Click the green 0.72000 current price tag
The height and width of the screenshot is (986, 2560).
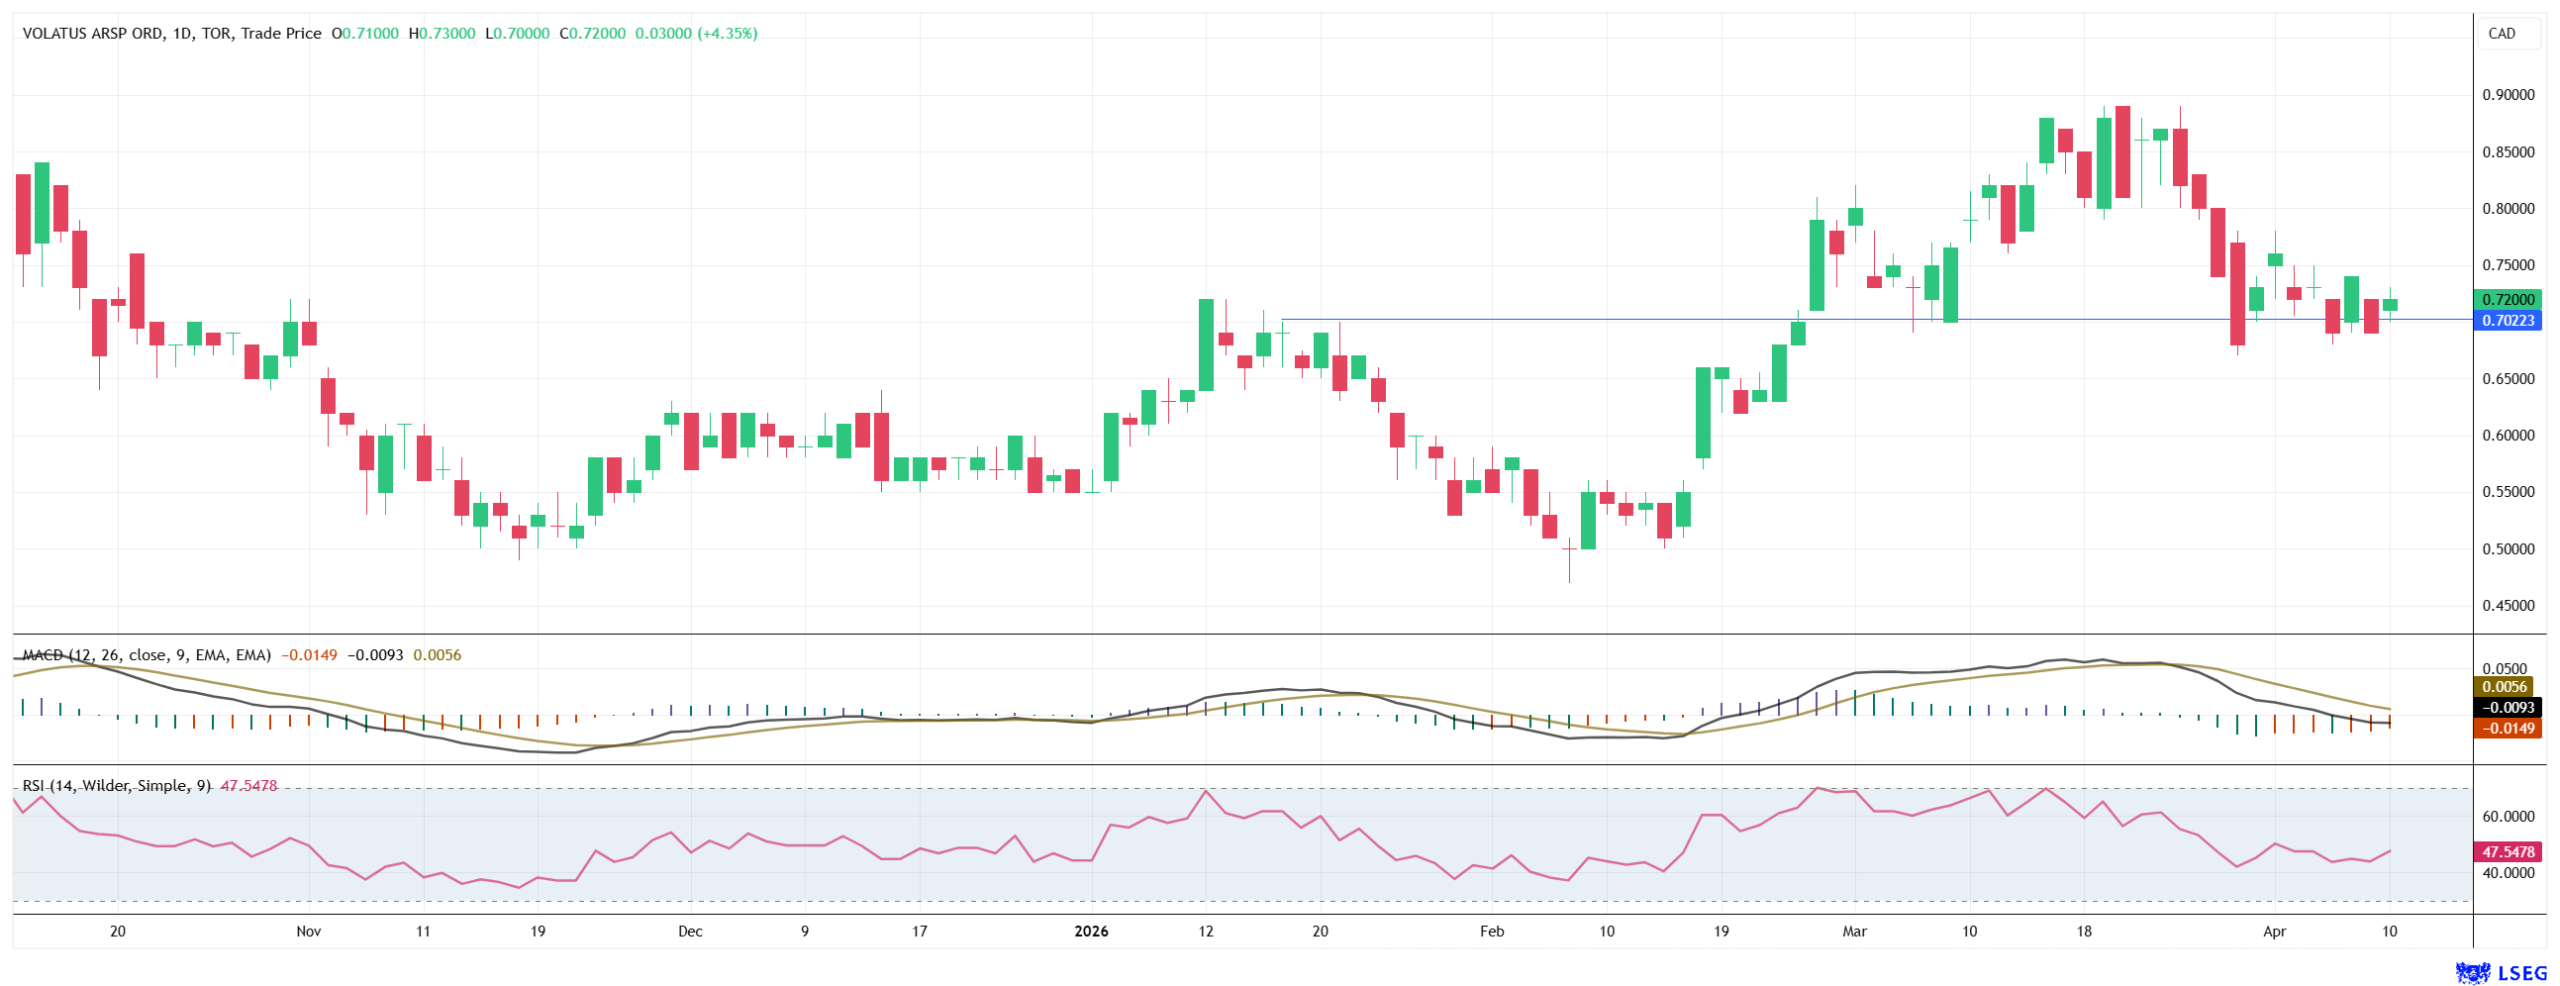(x=2507, y=299)
